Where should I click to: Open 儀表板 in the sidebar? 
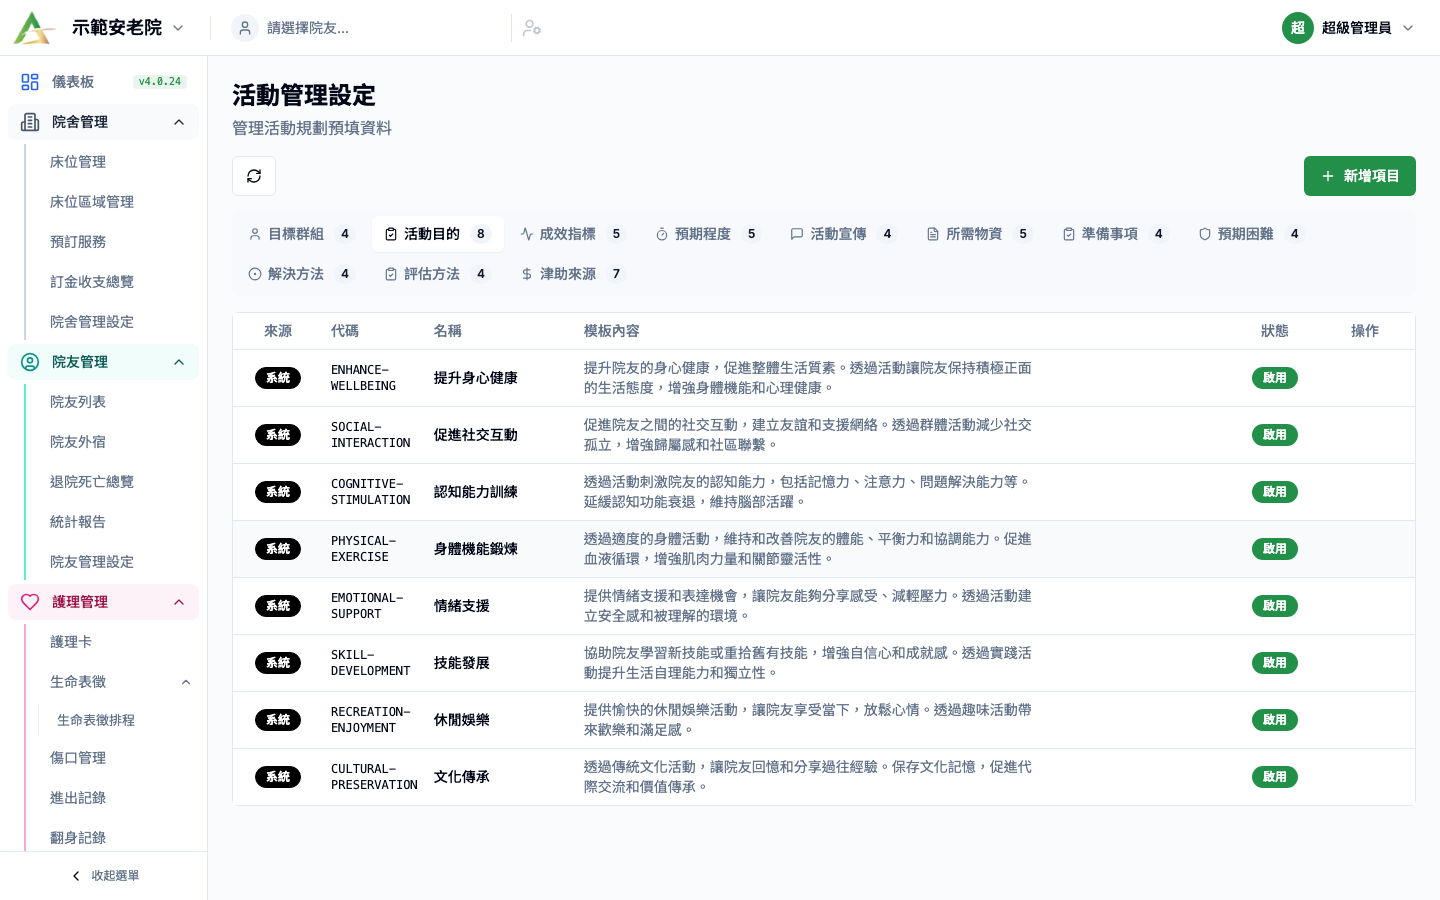click(x=103, y=82)
